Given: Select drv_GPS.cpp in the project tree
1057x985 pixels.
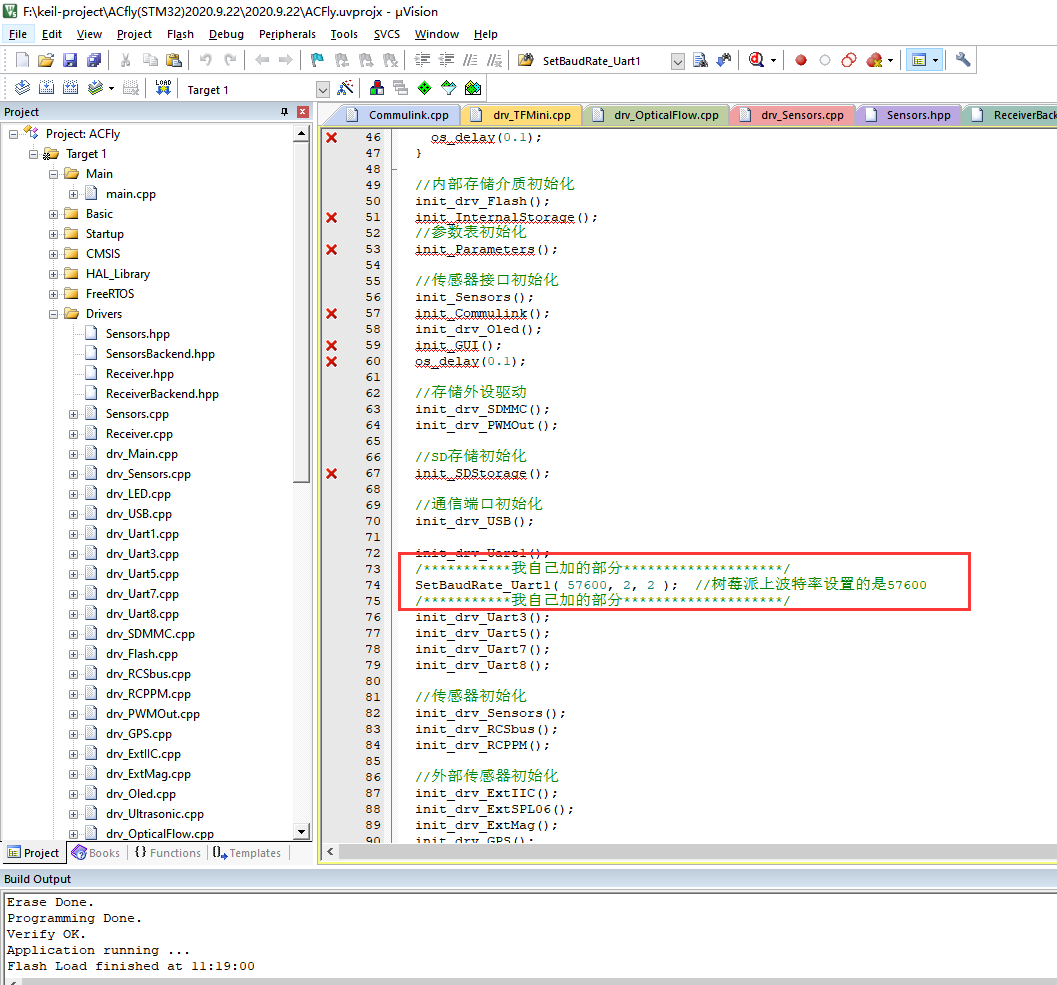Looking at the screenshot, I should pyautogui.click(x=139, y=734).
